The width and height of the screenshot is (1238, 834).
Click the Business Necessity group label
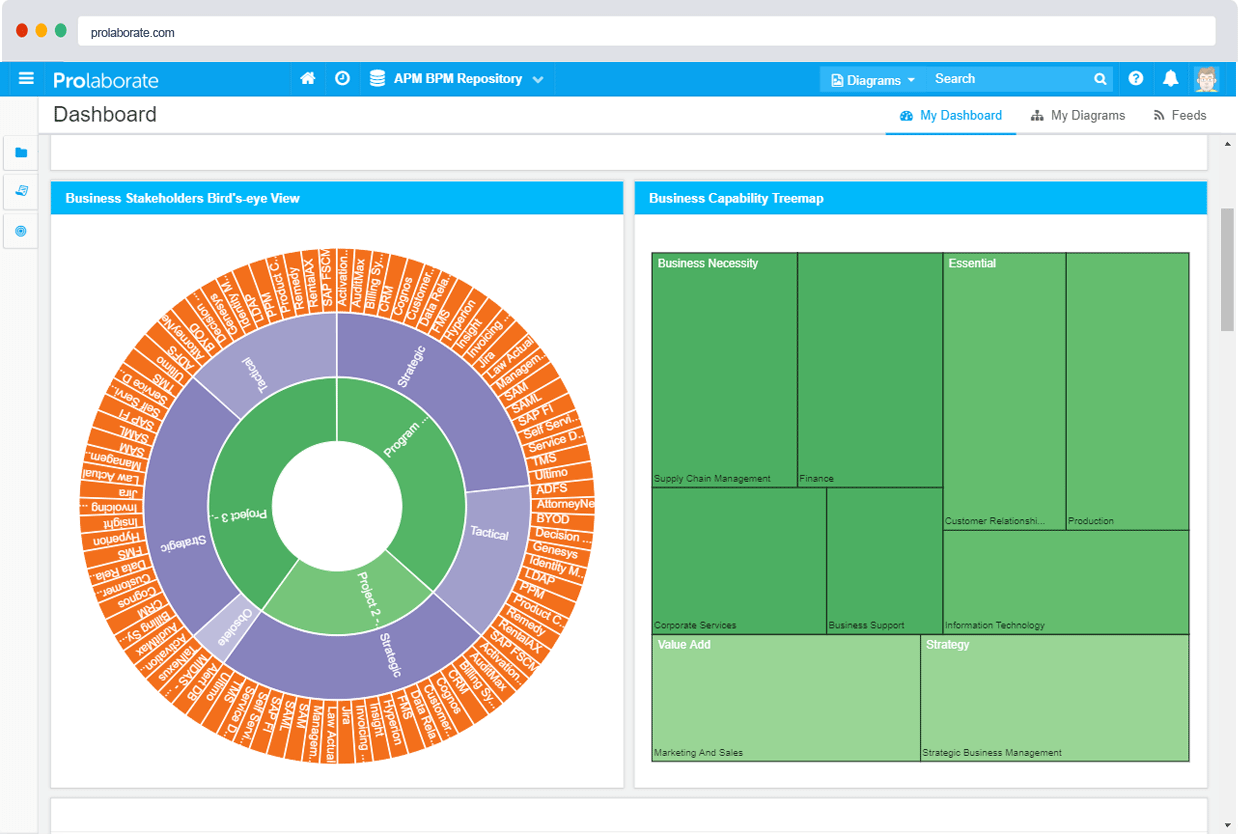click(708, 264)
